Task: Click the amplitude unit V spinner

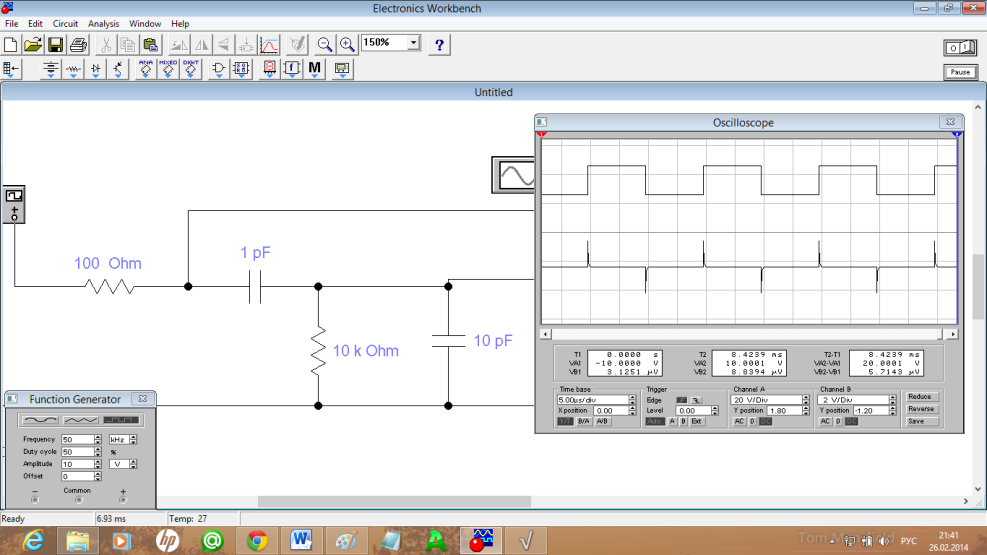Action: 134,464
